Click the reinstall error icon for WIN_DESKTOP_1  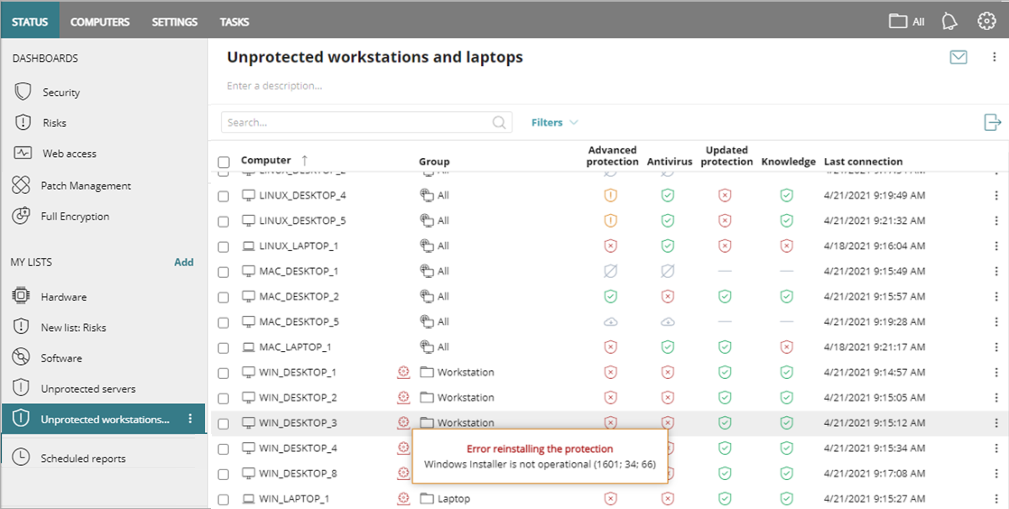[x=403, y=372]
